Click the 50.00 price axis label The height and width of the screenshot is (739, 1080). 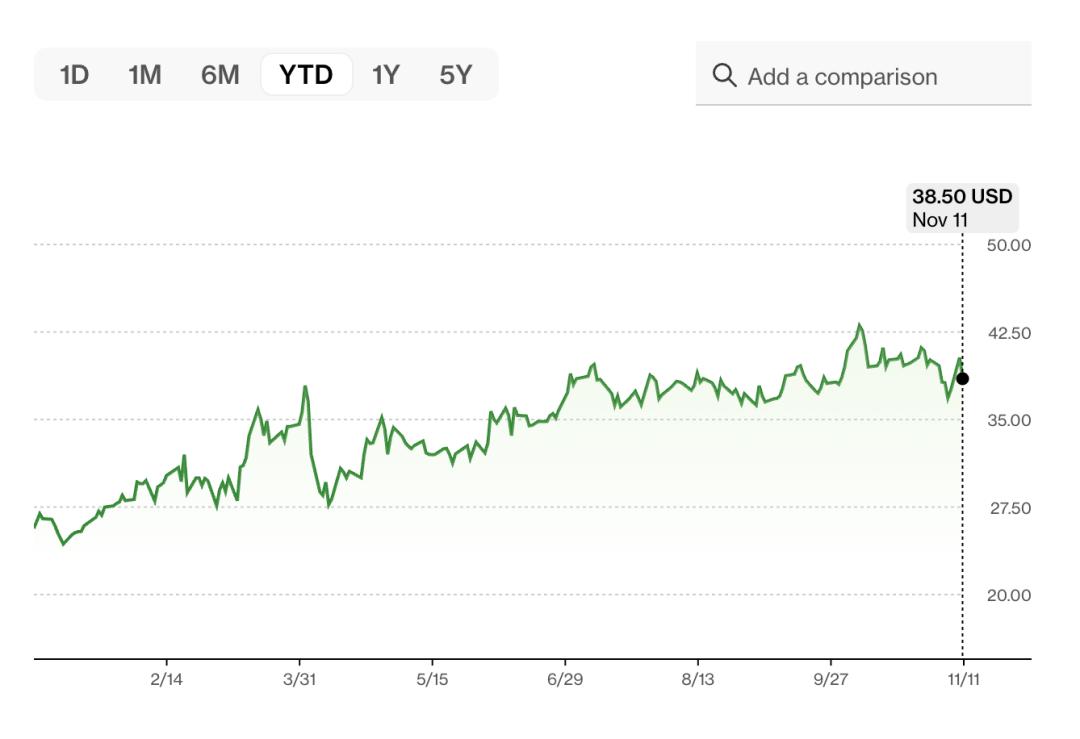[1008, 245]
